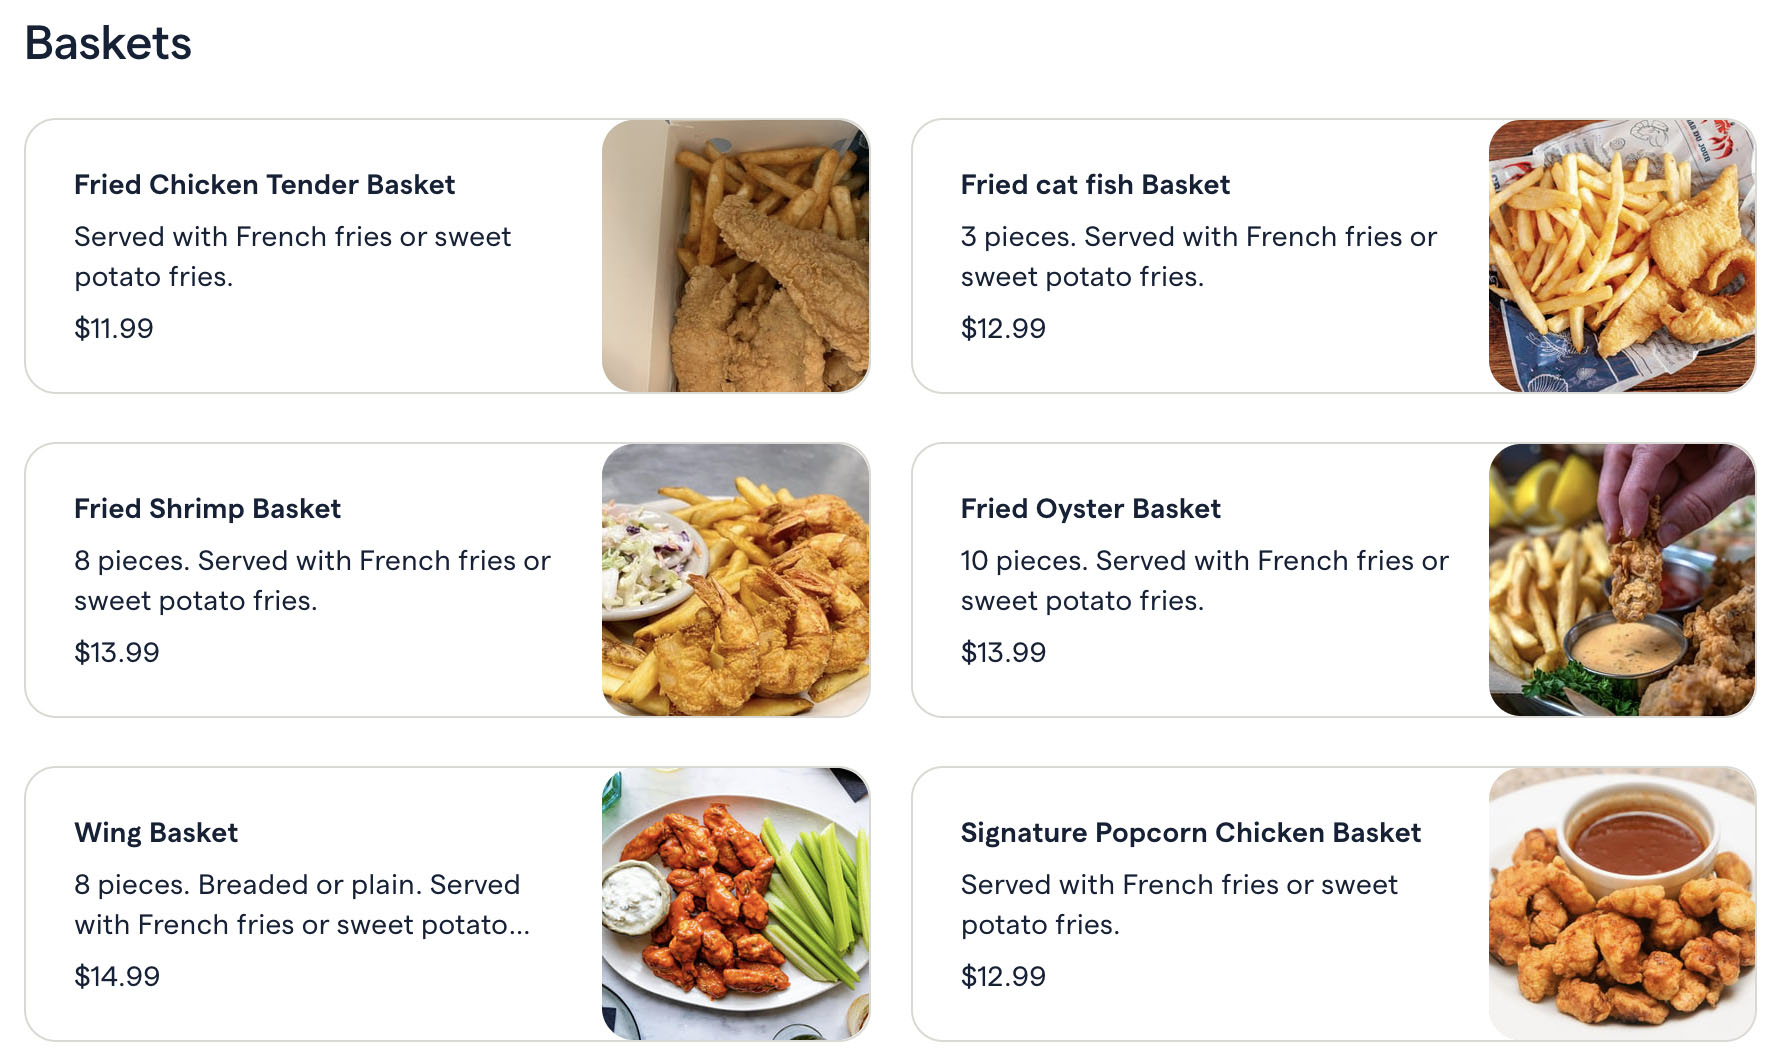
Task: Click the Fried Shrimp Basket 8 pieces description
Action: [x=312, y=581]
